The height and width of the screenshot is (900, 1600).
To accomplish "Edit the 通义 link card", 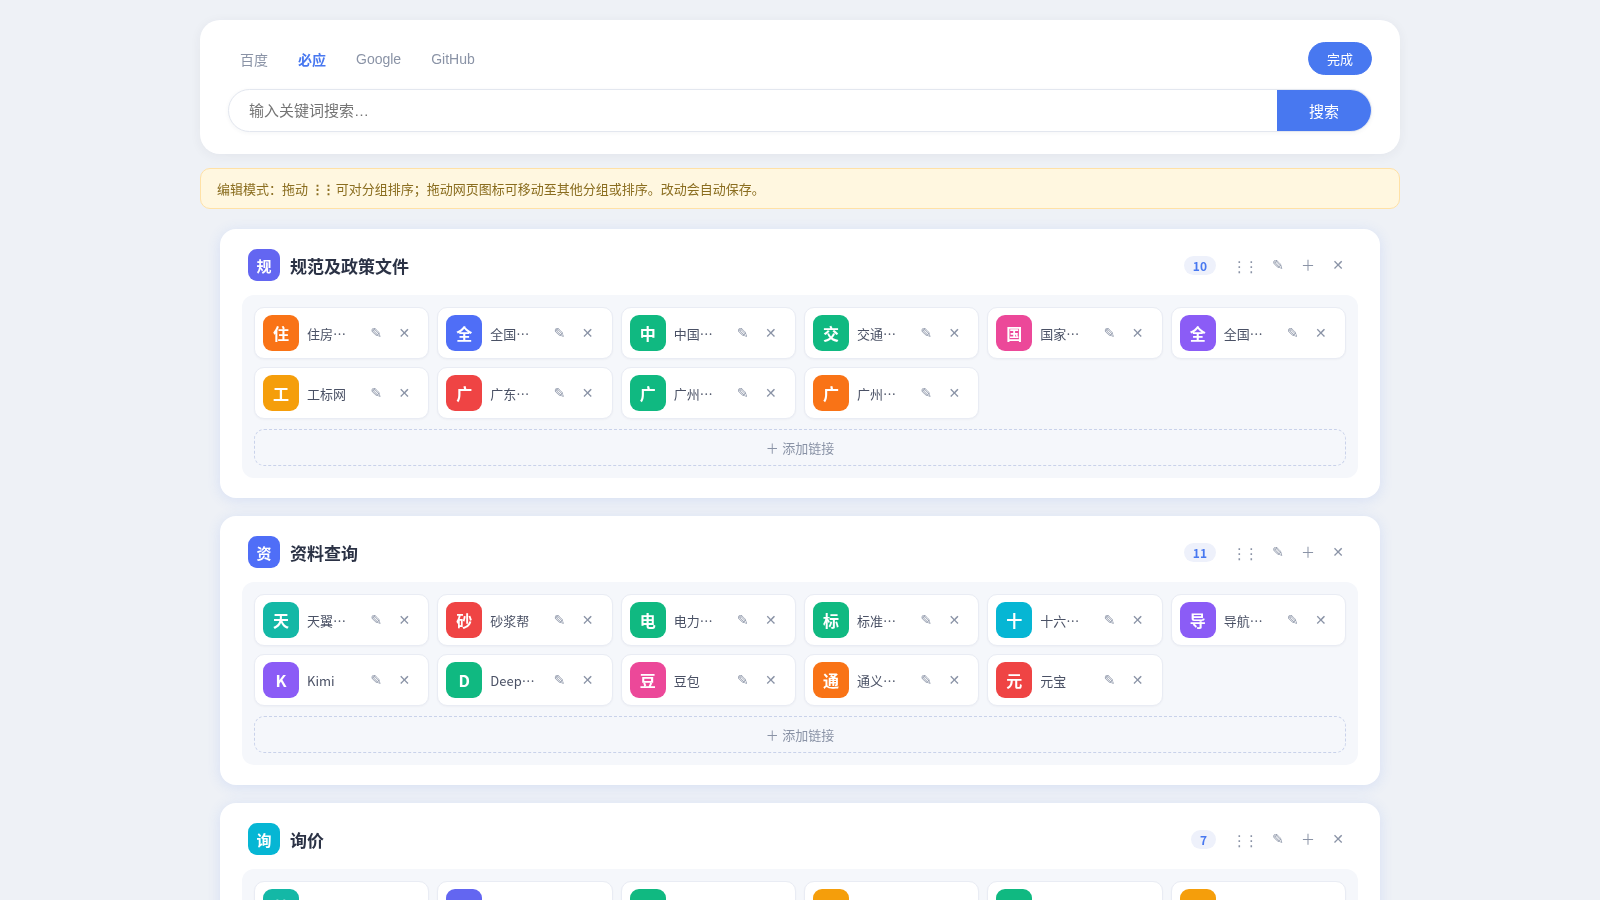I will click(x=926, y=680).
